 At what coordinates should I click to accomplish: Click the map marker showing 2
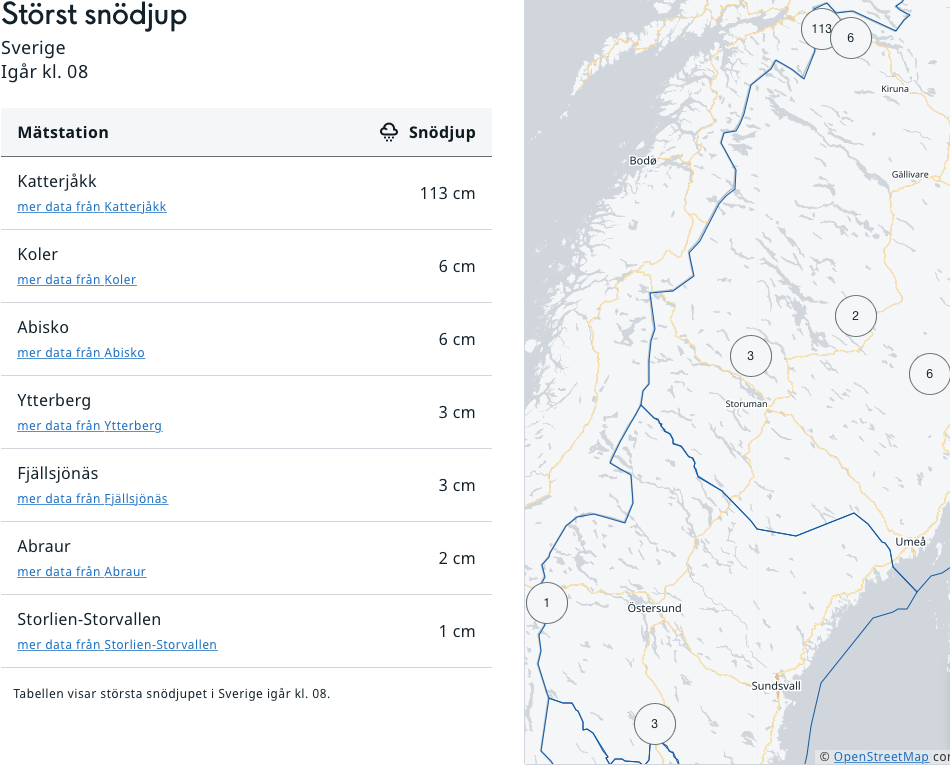click(855, 316)
